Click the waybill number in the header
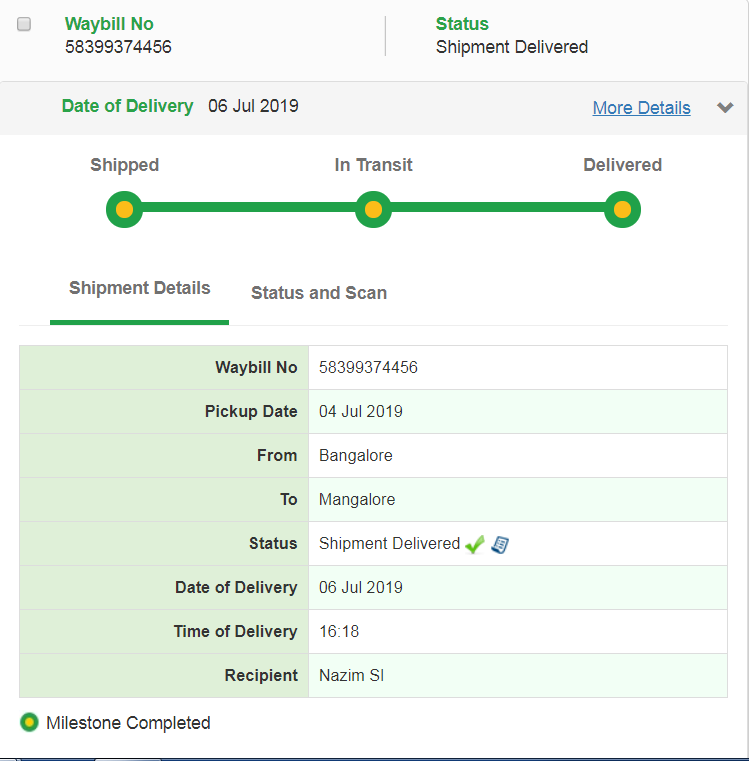This screenshot has width=749, height=761. coord(118,47)
